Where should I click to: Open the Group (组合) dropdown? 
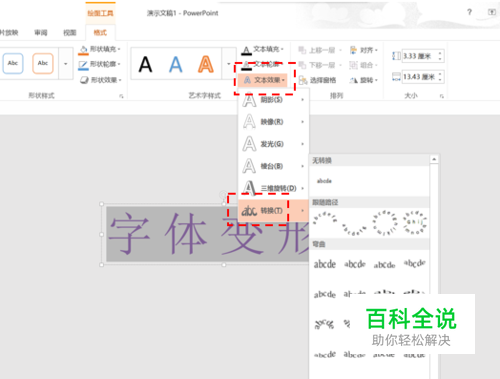tap(363, 65)
